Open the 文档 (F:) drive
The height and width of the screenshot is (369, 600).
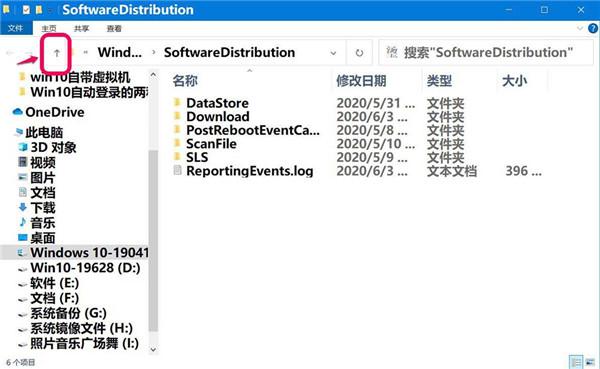pos(54,298)
